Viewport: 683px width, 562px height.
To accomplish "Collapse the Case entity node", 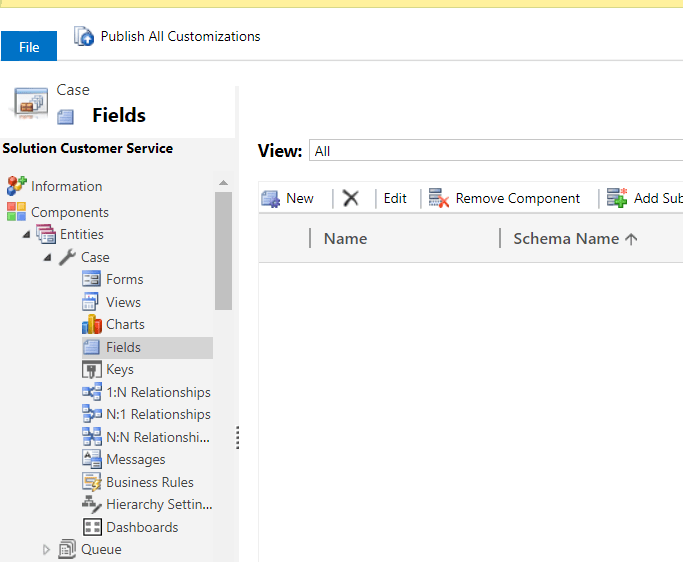I will tap(47, 257).
